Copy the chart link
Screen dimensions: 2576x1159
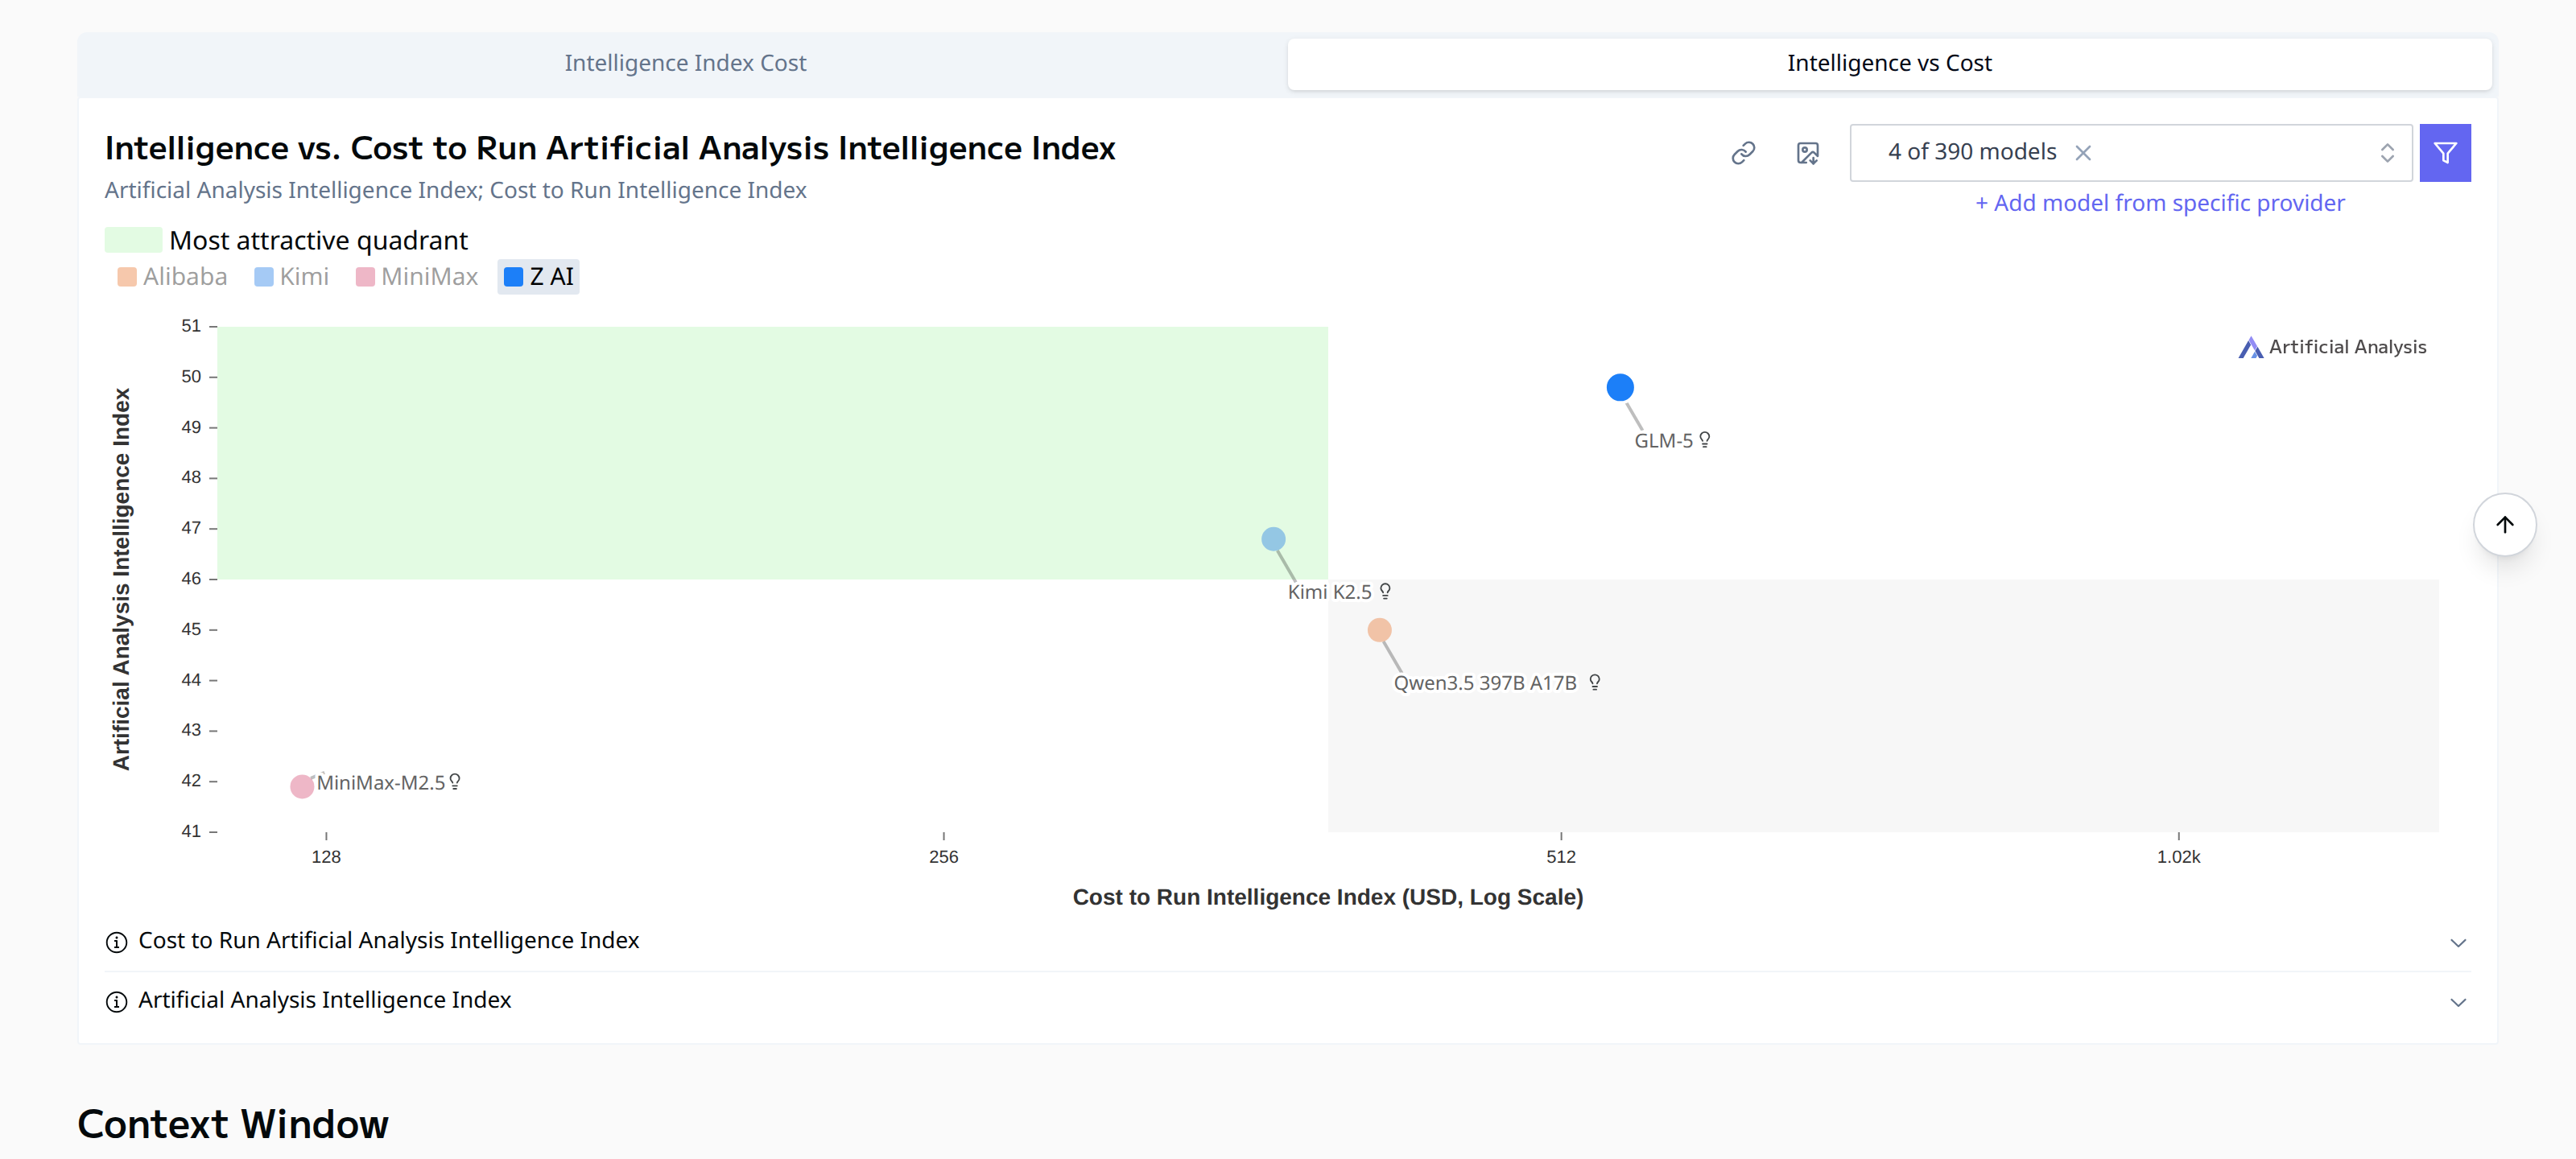click(x=1744, y=153)
